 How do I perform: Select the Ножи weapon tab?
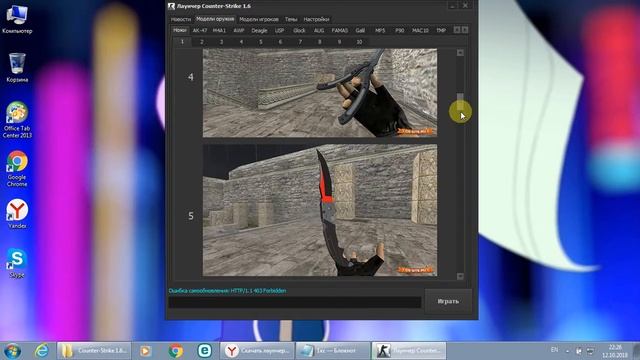coord(180,30)
